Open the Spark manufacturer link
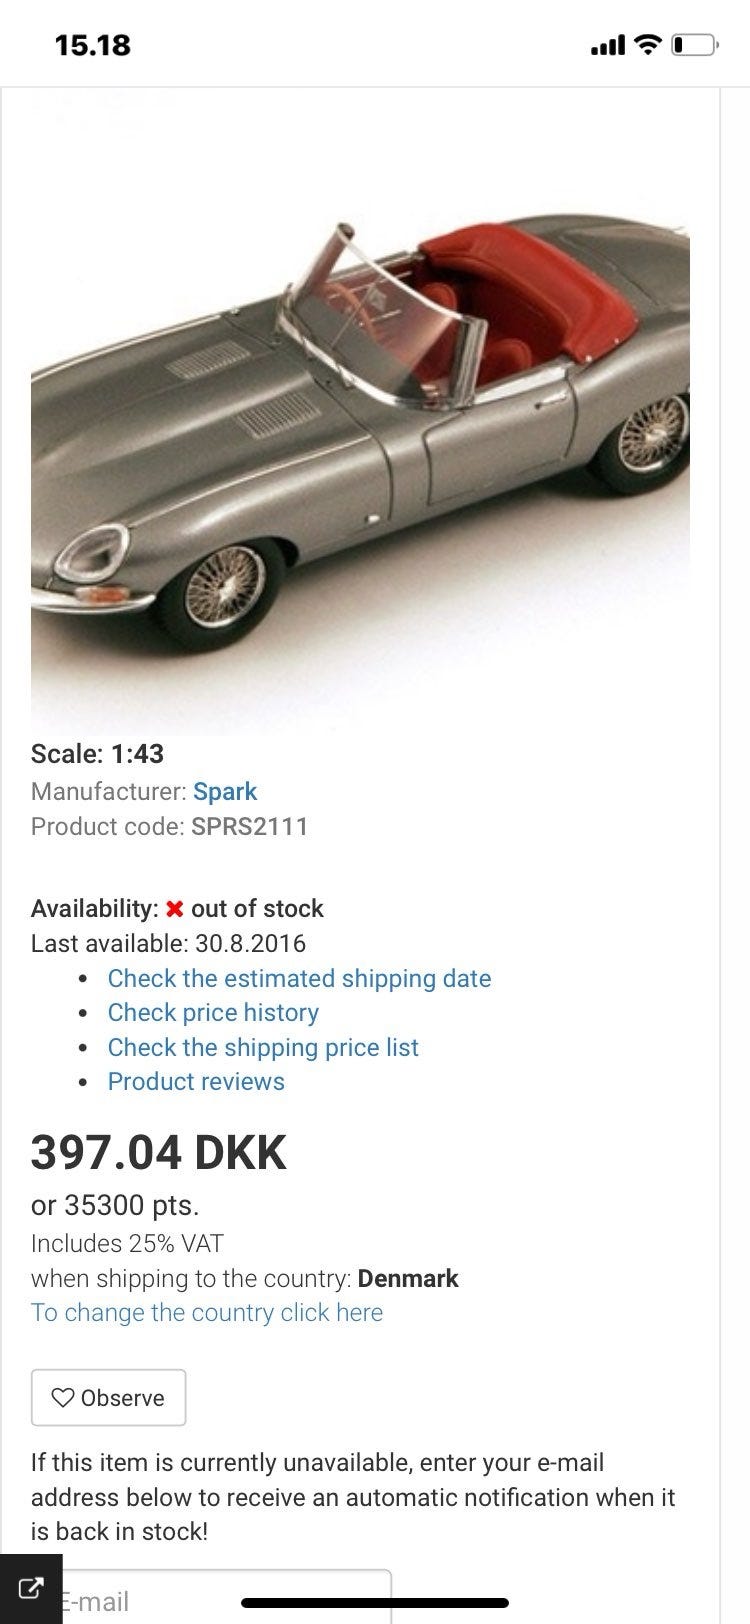750x1624 pixels. [225, 791]
